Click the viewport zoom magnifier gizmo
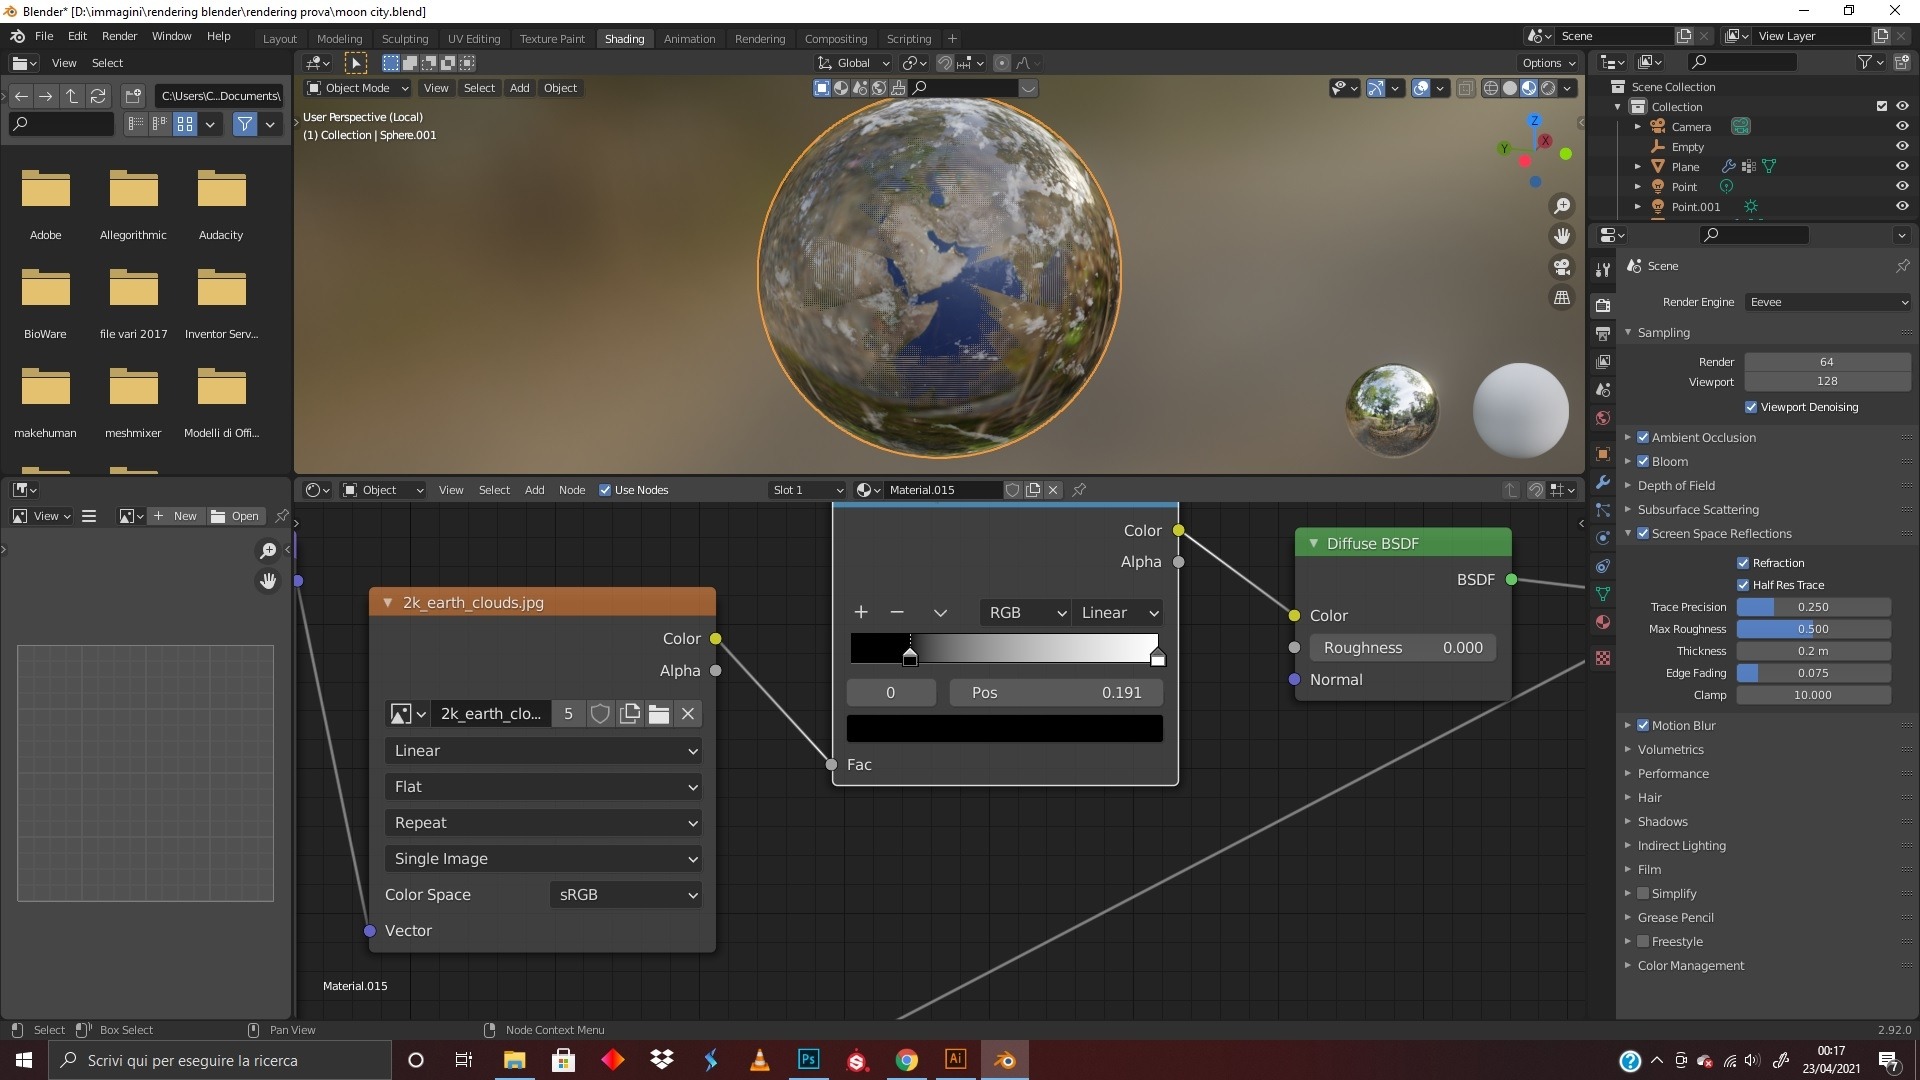This screenshot has height=1080, width=1920. coord(1561,206)
